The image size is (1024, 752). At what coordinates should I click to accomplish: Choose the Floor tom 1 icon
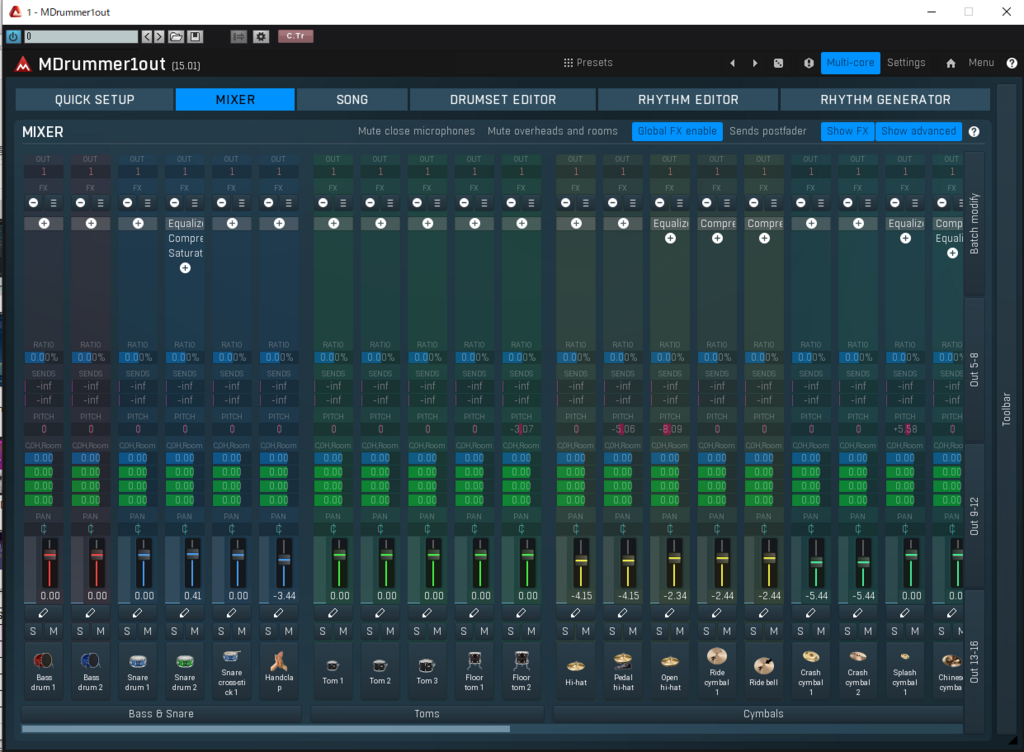[474, 661]
